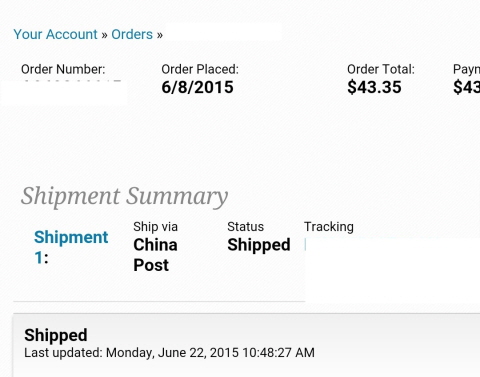Select the 6/8/2015 order date

click(197, 87)
